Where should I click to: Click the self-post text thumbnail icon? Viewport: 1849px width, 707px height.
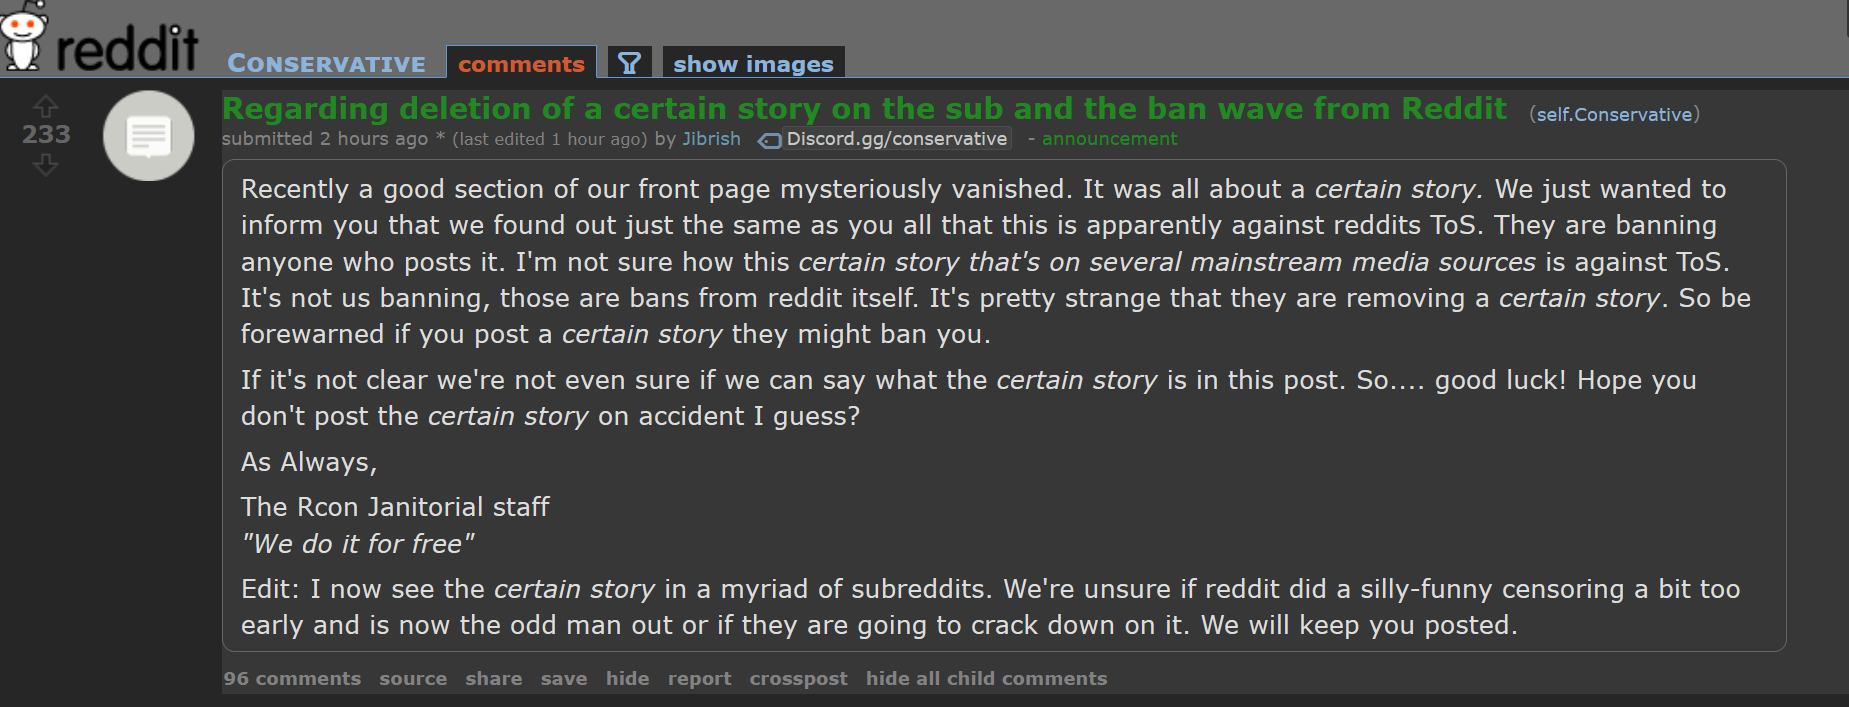point(148,136)
